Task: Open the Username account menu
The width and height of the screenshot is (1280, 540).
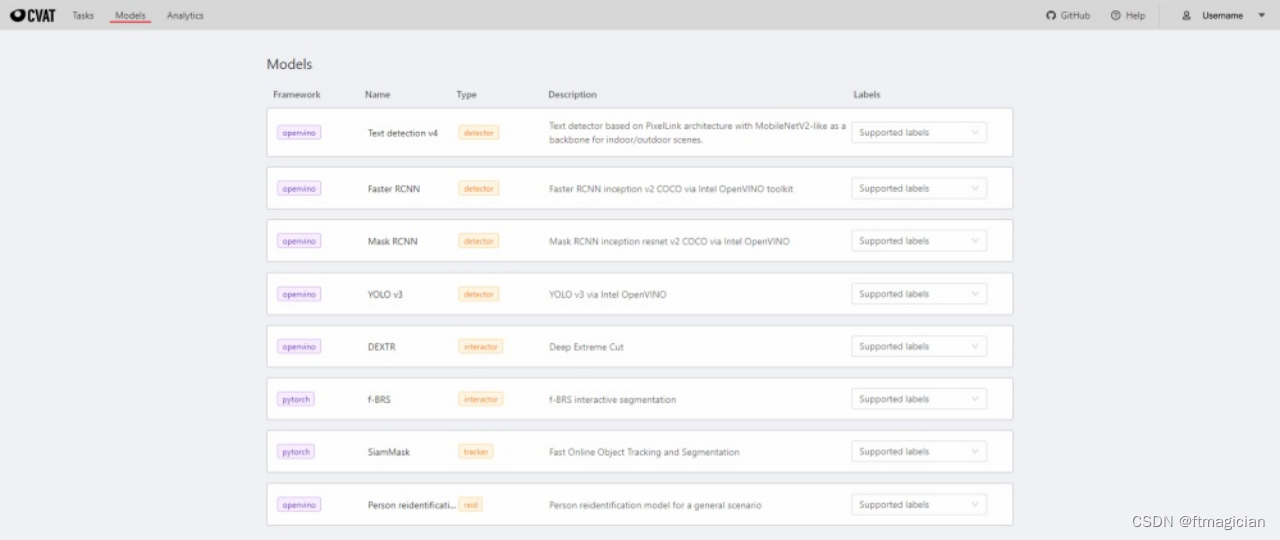Action: (1223, 16)
